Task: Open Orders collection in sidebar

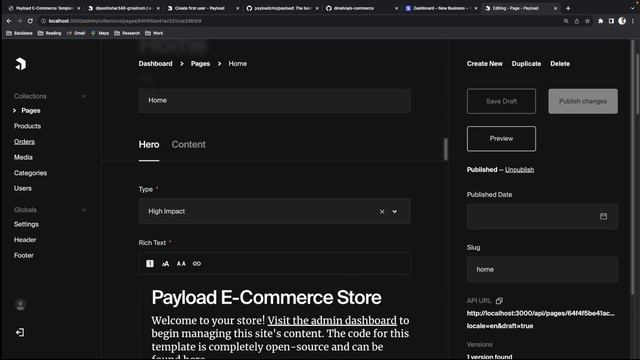Action: (24, 142)
